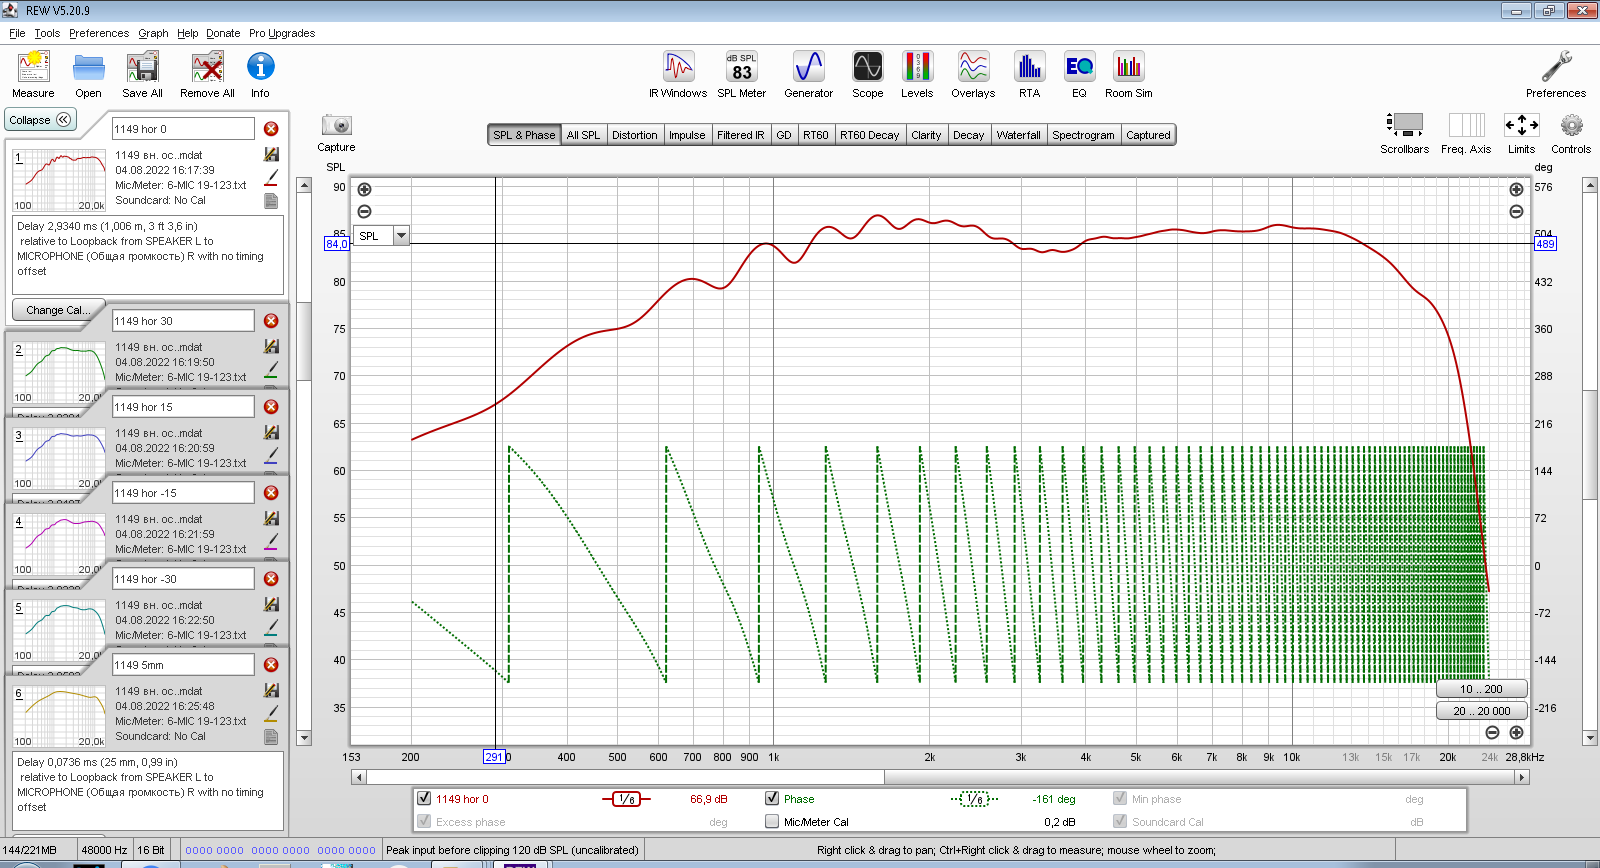The height and width of the screenshot is (868, 1600).
Task: Open smoothing selector for 1149 hor 0 trace
Action: click(626, 798)
